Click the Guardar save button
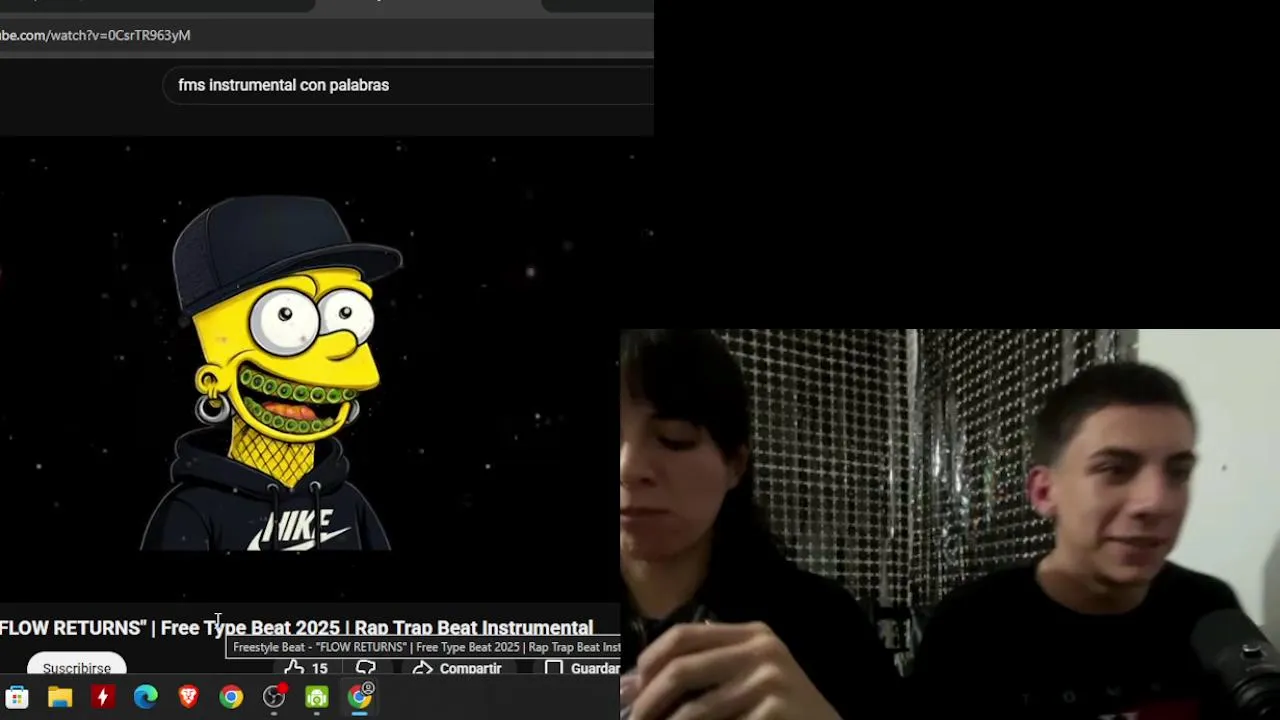 (583, 668)
